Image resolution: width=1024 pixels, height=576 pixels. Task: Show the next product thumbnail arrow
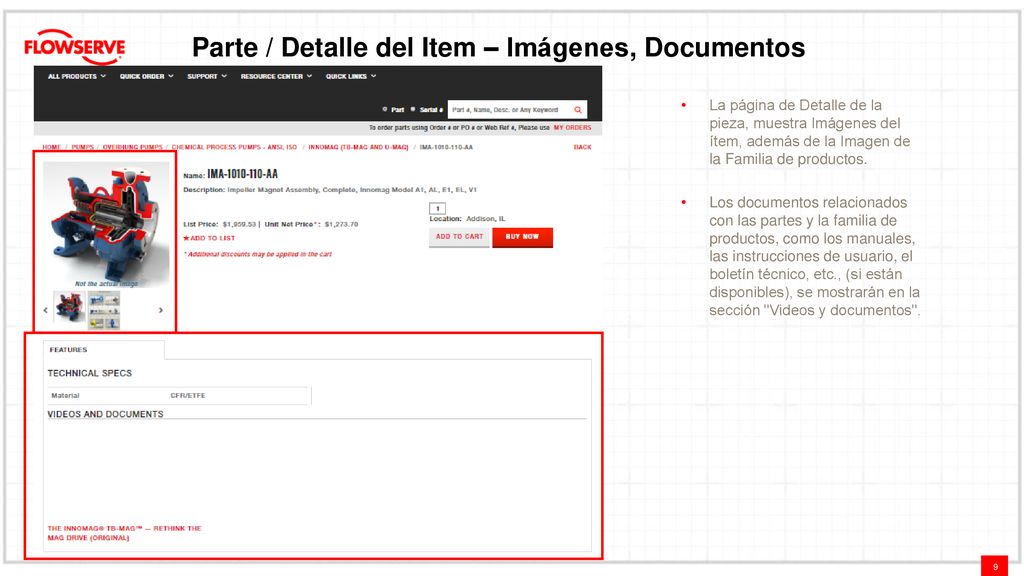click(161, 310)
